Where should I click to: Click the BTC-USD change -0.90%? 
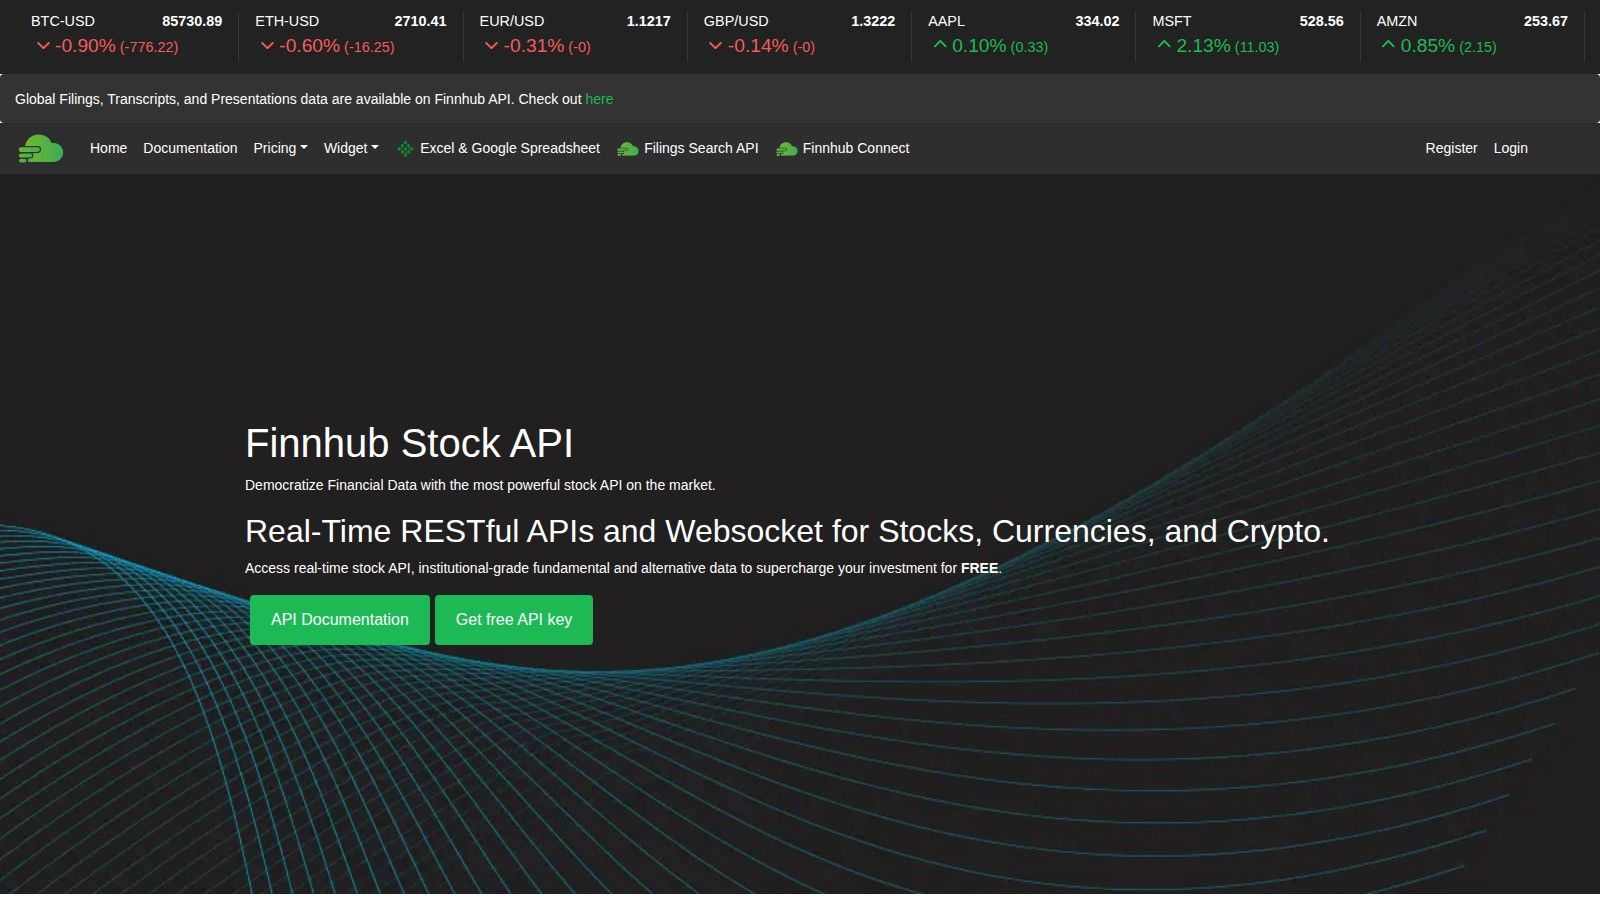[x=85, y=46]
